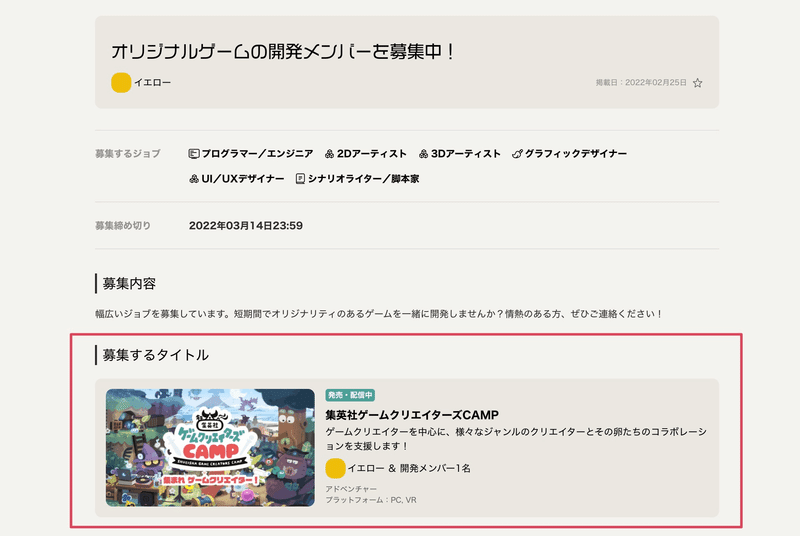The image size is (800, 536).
Task: Click the グラフィックデザイナー job icon
Action: point(517,154)
